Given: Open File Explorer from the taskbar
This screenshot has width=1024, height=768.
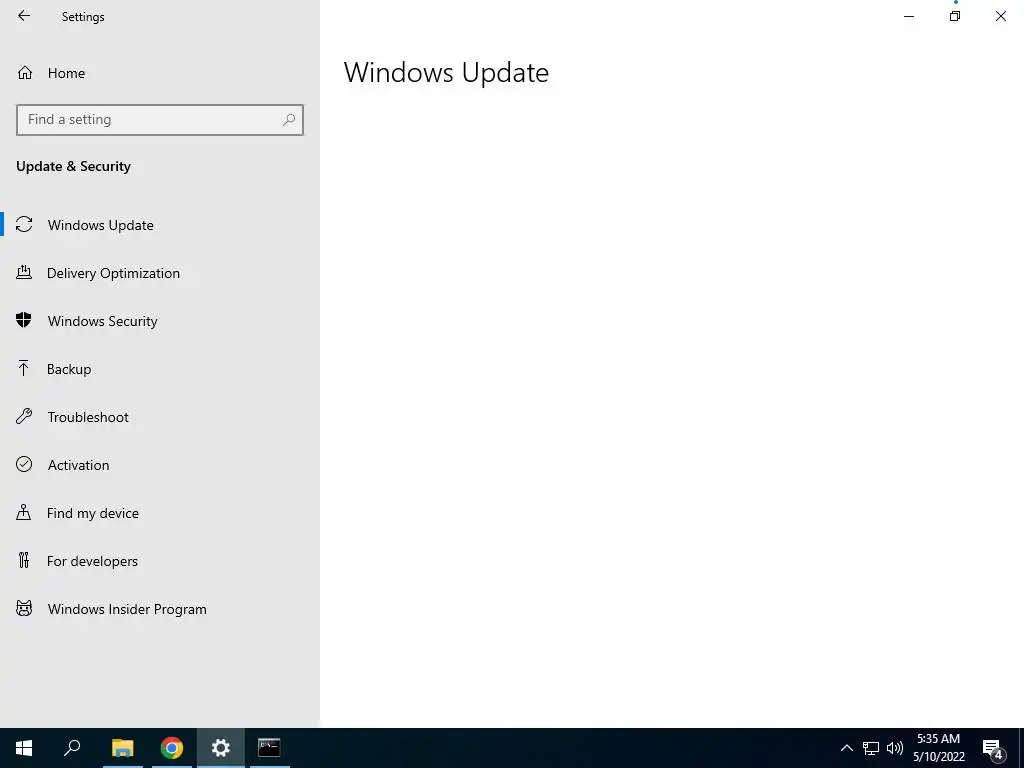Looking at the screenshot, I should 122,748.
